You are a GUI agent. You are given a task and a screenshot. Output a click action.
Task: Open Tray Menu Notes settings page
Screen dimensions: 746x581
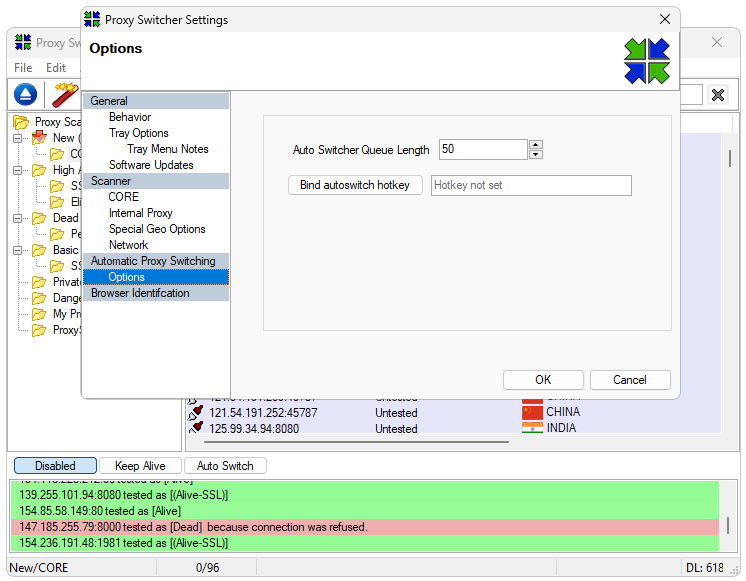tap(167, 149)
